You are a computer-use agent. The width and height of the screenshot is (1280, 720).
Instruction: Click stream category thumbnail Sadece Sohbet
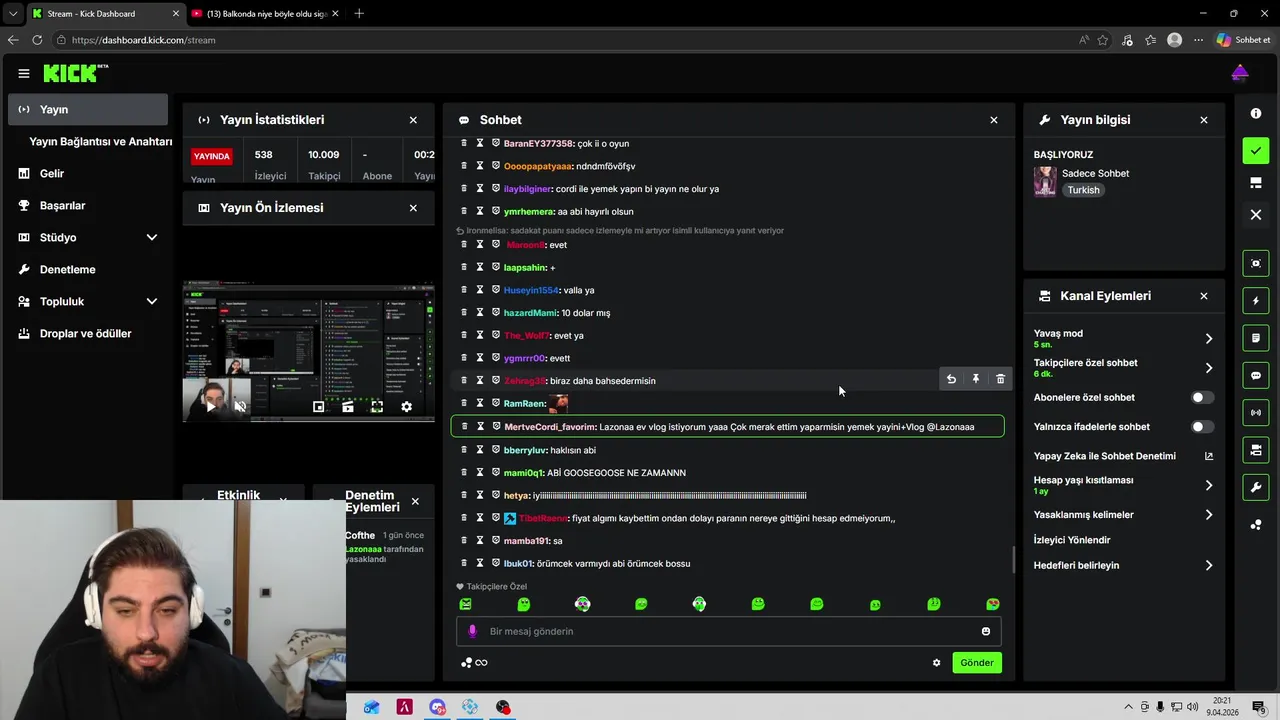(1045, 181)
